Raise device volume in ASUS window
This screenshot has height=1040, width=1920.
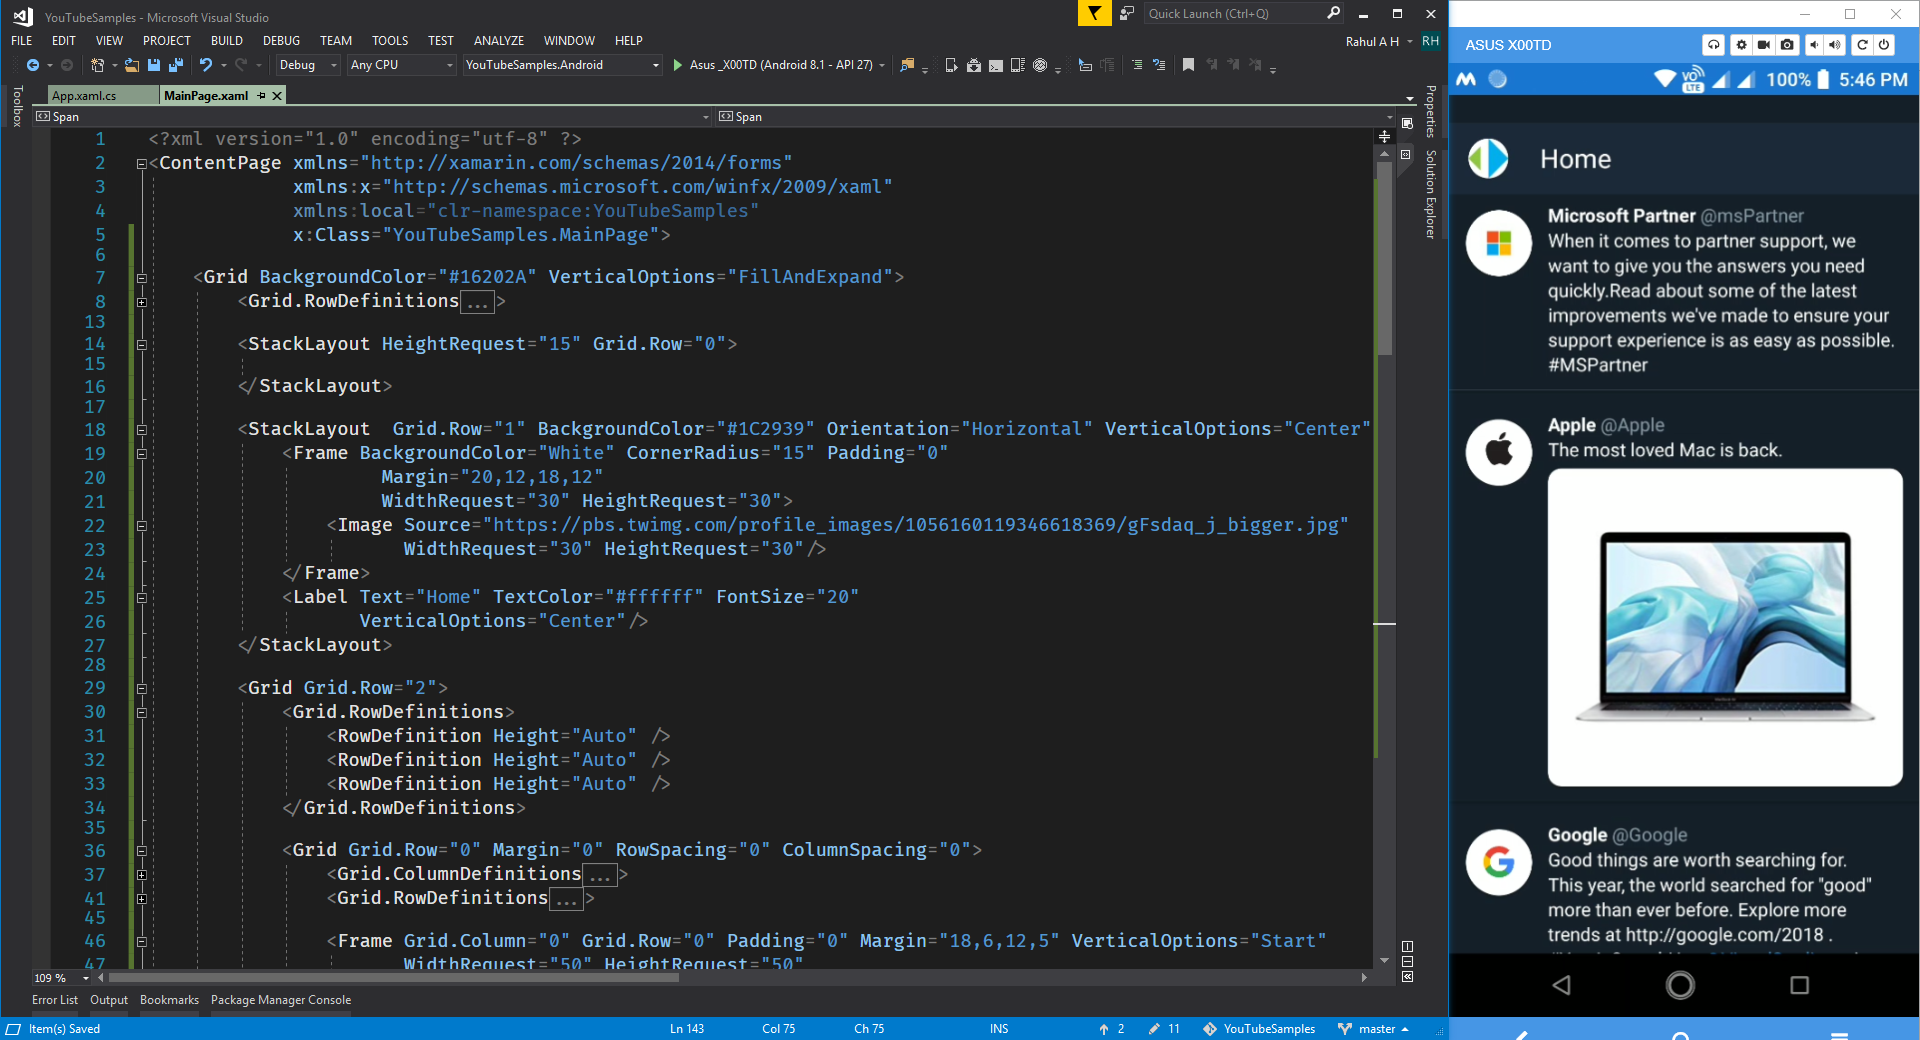click(x=1835, y=45)
